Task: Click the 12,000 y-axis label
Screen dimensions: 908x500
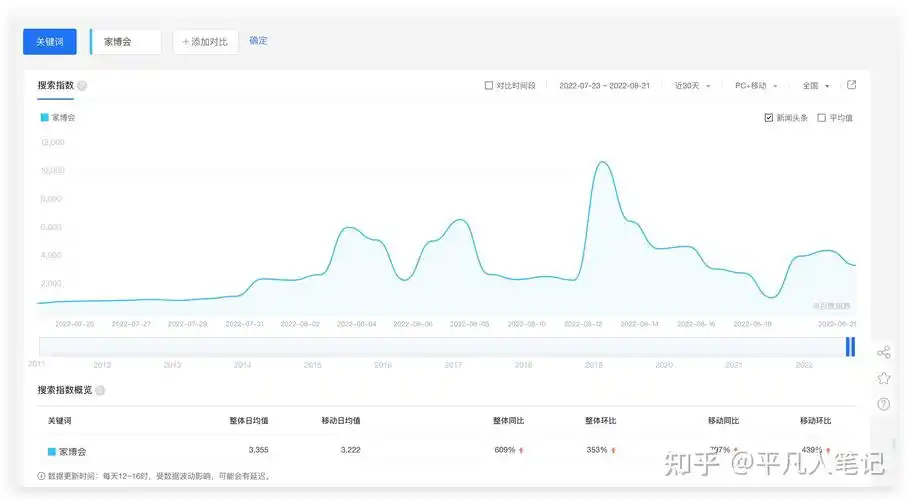Action: click(53, 142)
